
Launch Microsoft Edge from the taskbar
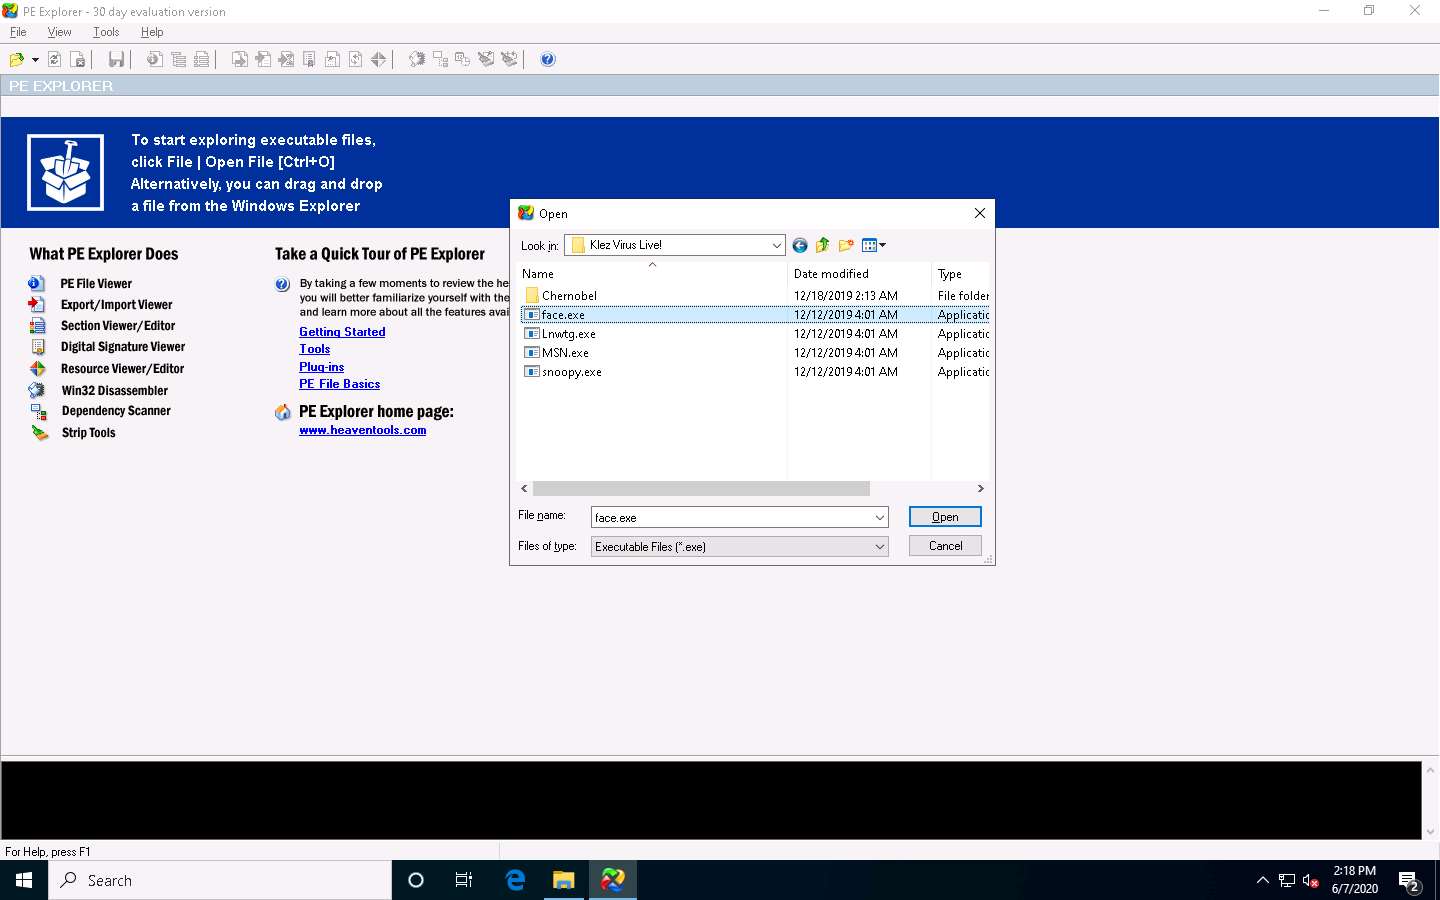pos(515,880)
